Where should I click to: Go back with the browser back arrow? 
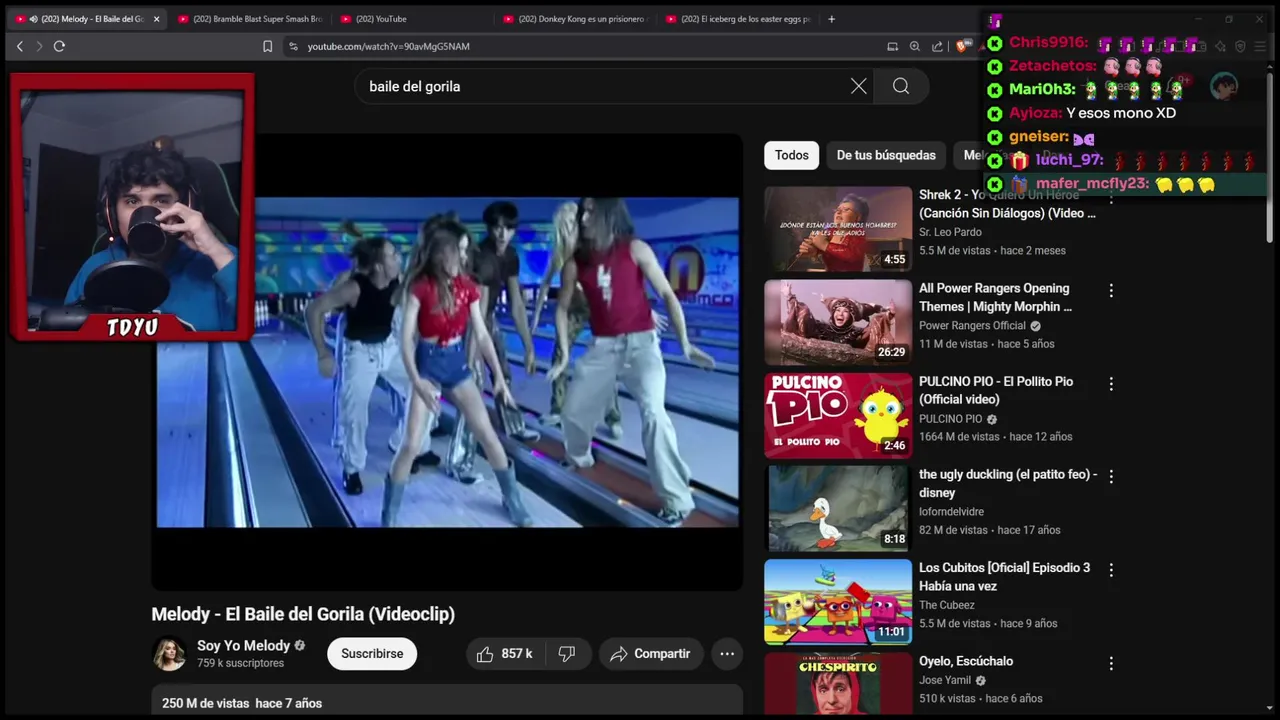pos(19,46)
